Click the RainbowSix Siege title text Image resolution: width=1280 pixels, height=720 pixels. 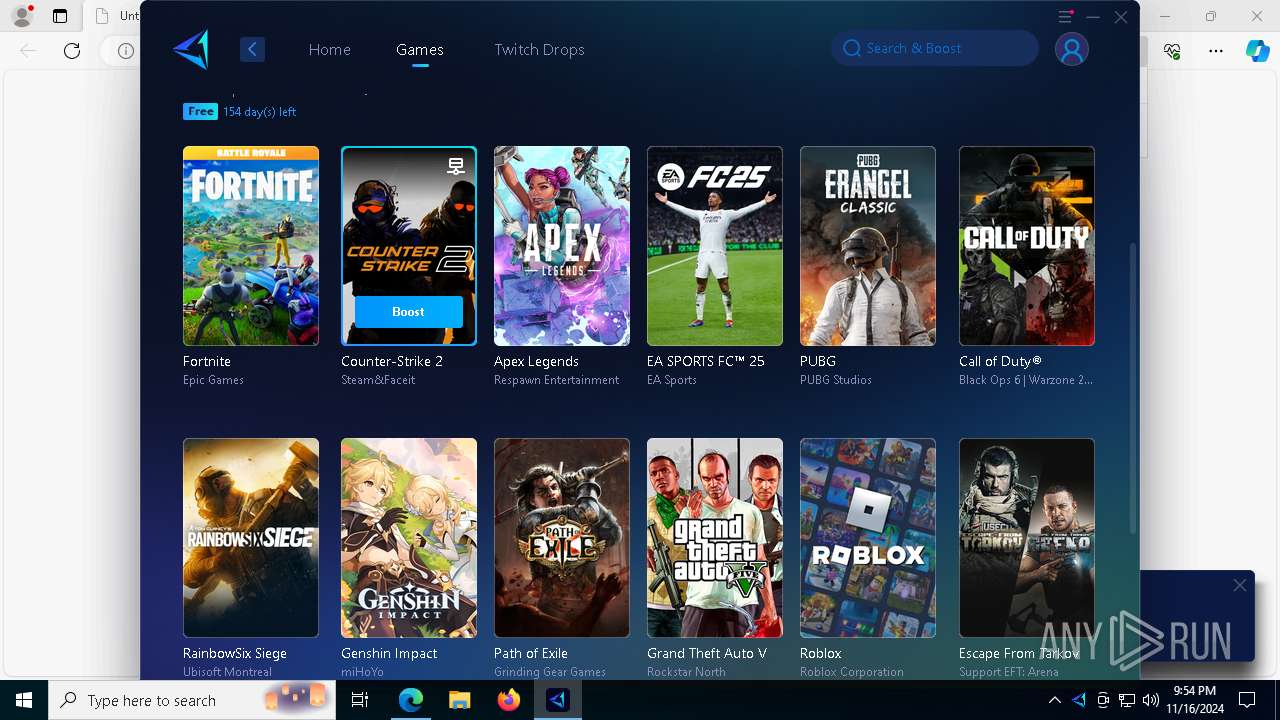click(x=235, y=653)
